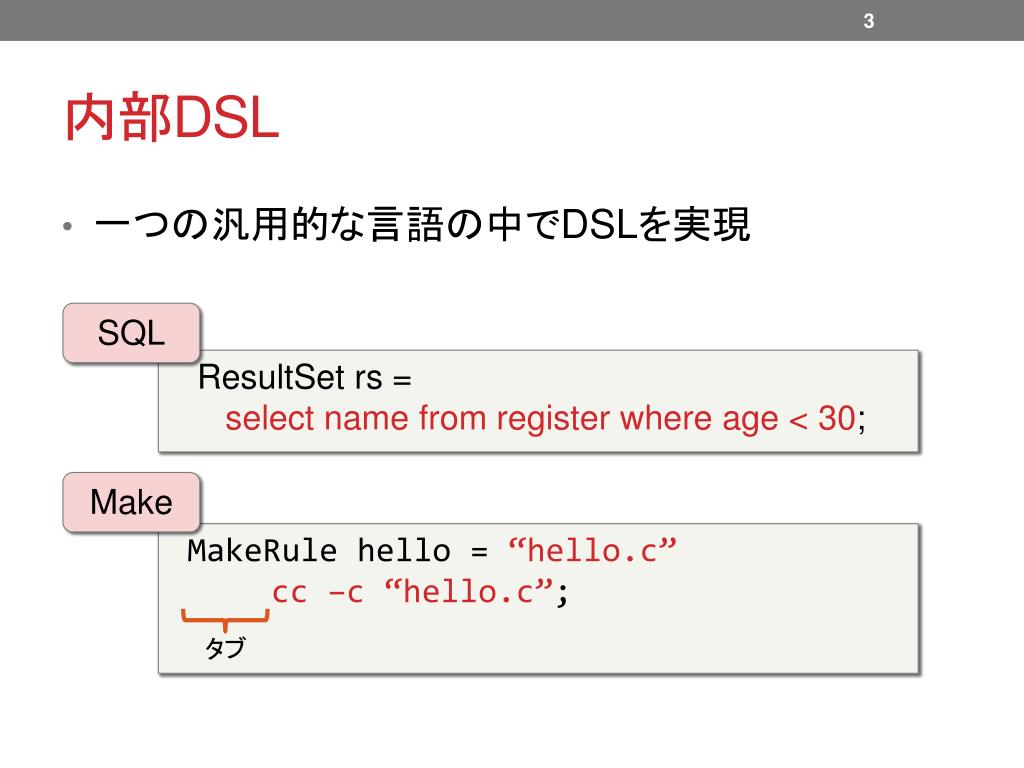Click the red command cc -c “hello.c”
The height and width of the screenshot is (768, 1024).
[x=414, y=592]
